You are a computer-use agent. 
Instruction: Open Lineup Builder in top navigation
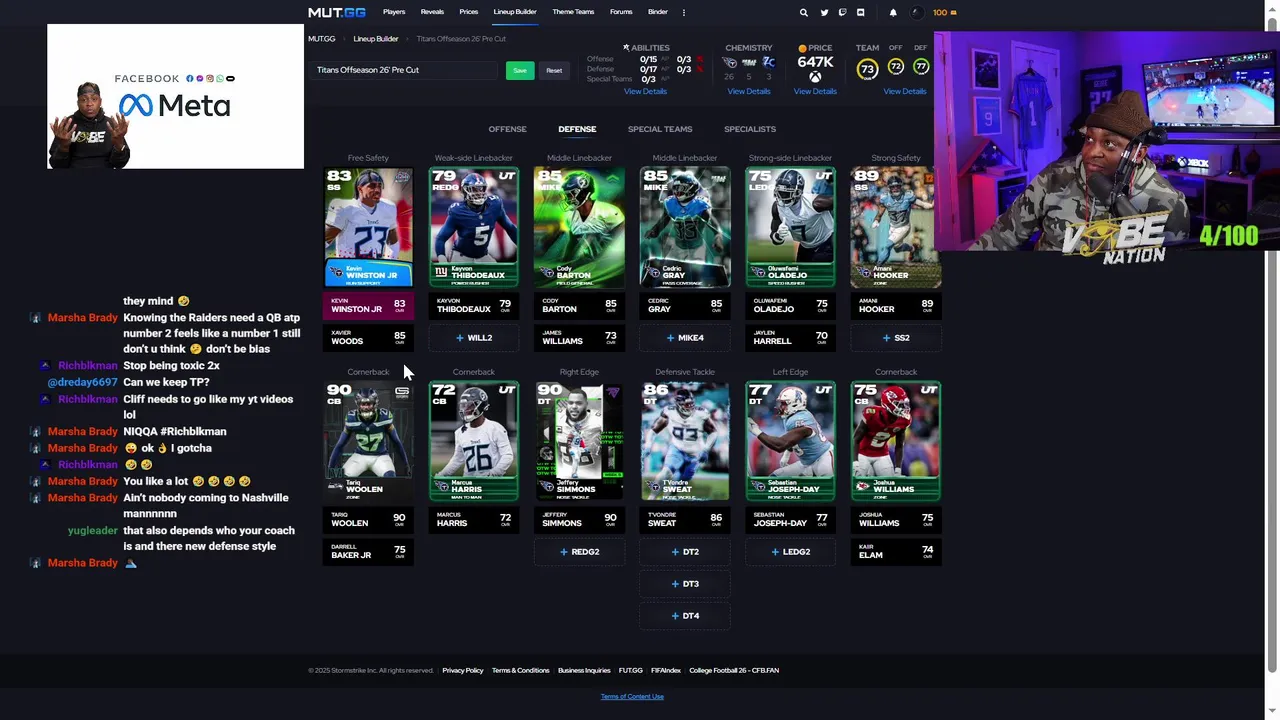tap(515, 12)
